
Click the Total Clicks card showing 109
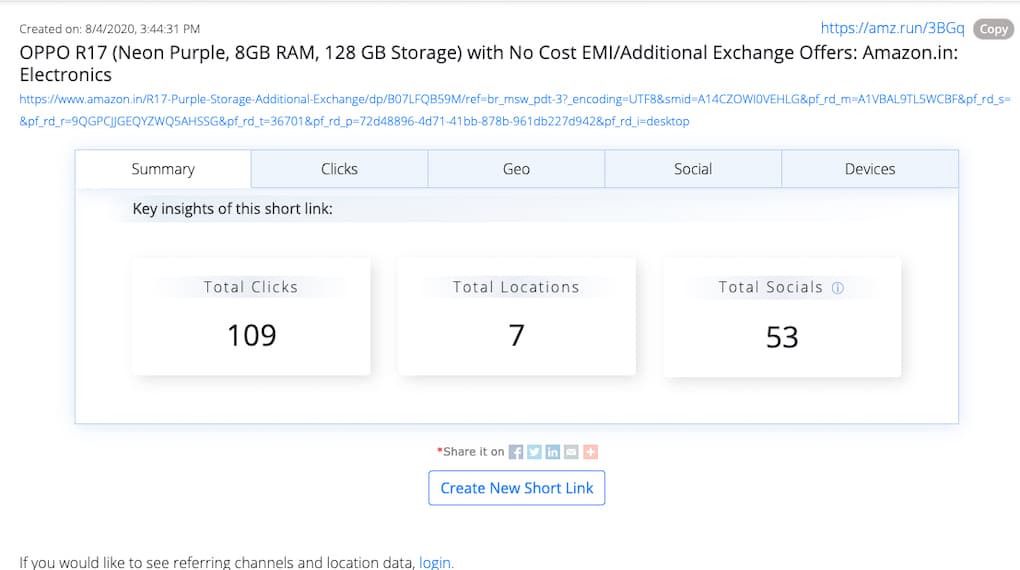(251, 317)
